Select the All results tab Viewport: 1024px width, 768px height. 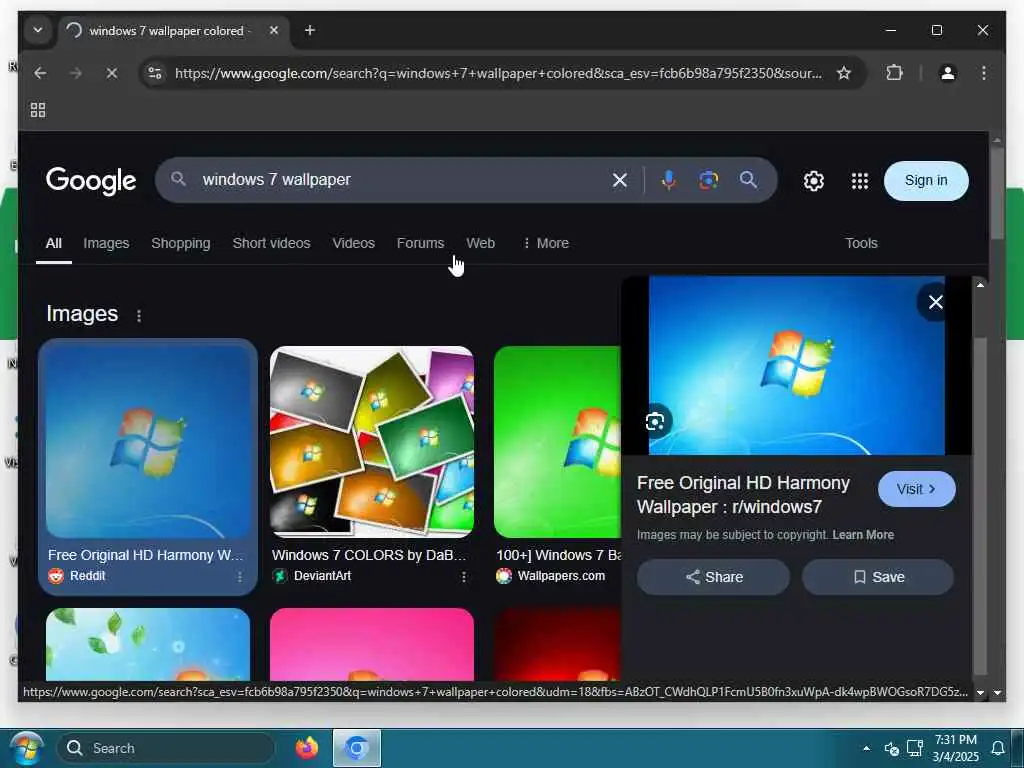click(54, 244)
